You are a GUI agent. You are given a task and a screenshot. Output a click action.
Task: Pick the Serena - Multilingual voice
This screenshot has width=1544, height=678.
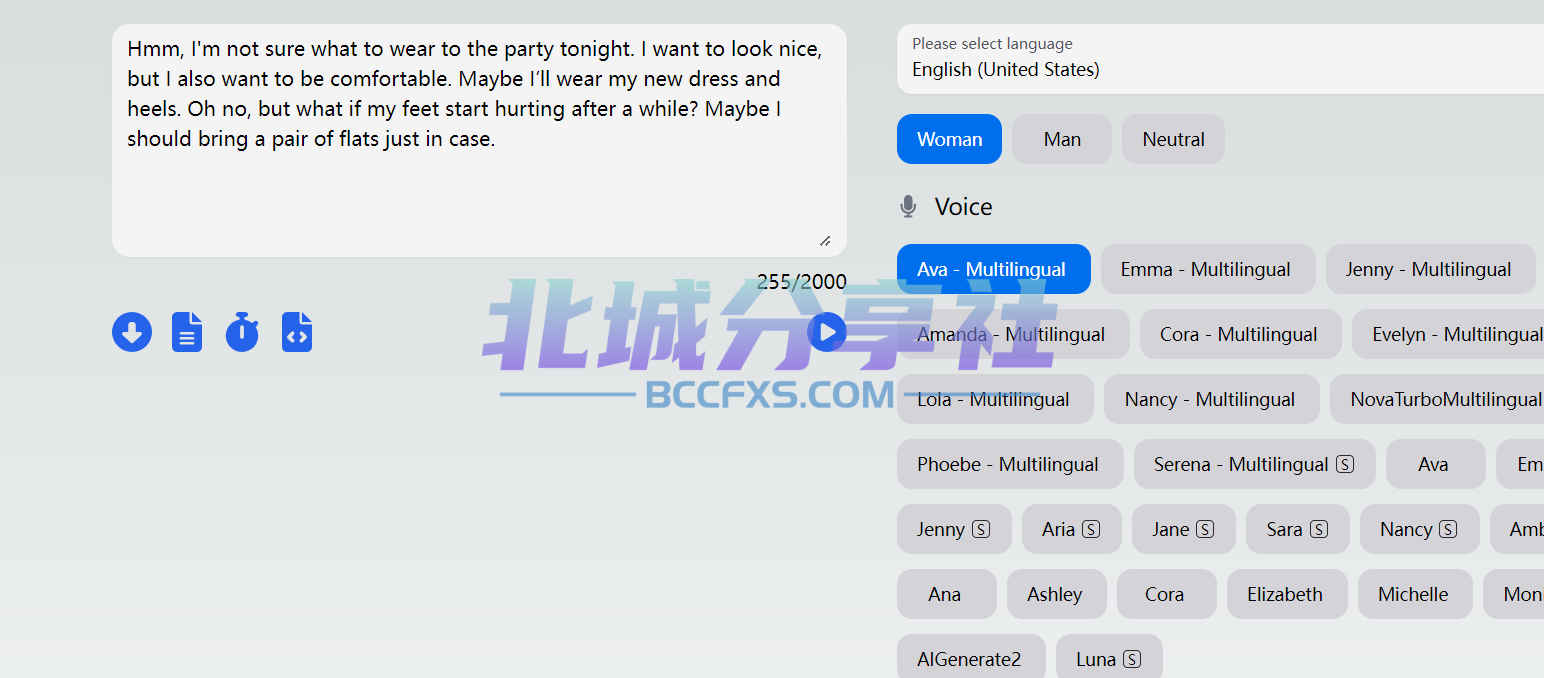click(1254, 464)
